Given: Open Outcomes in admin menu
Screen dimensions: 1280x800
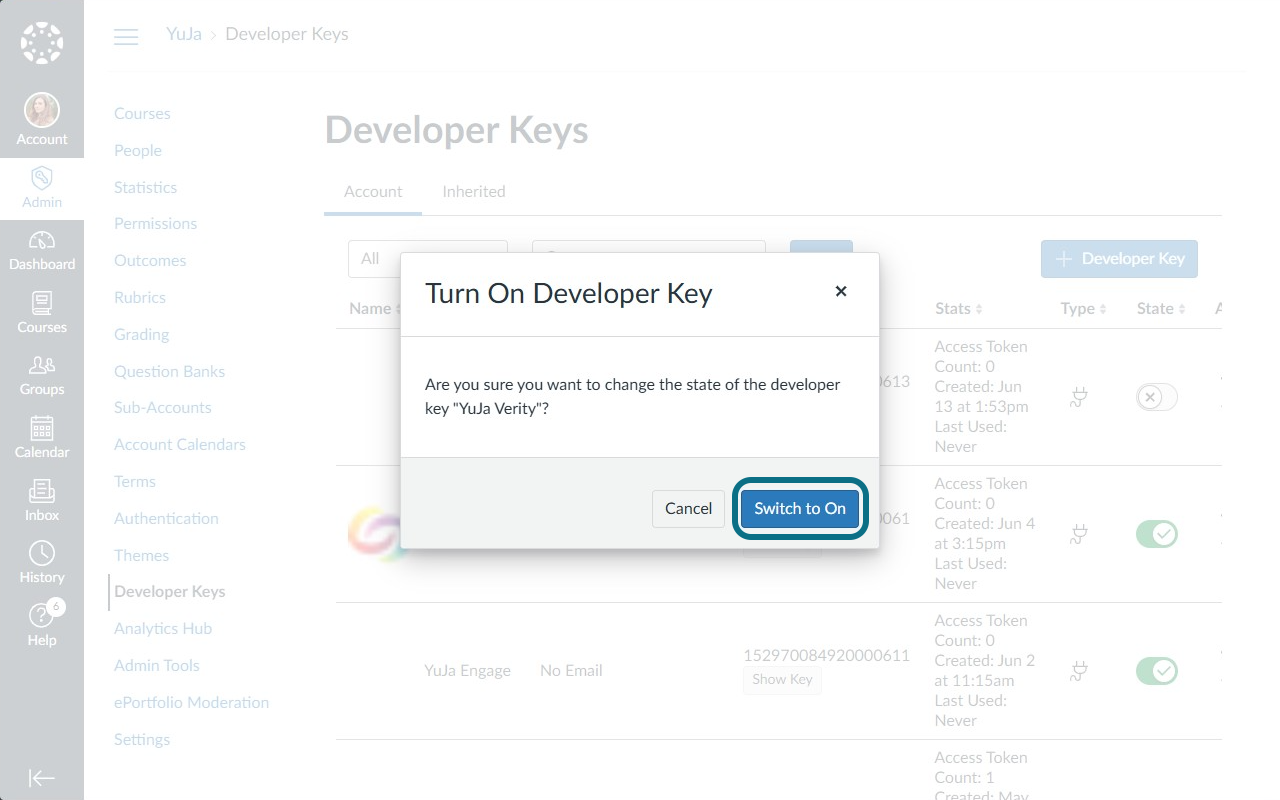Looking at the screenshot, I should (x=150, y=260).
